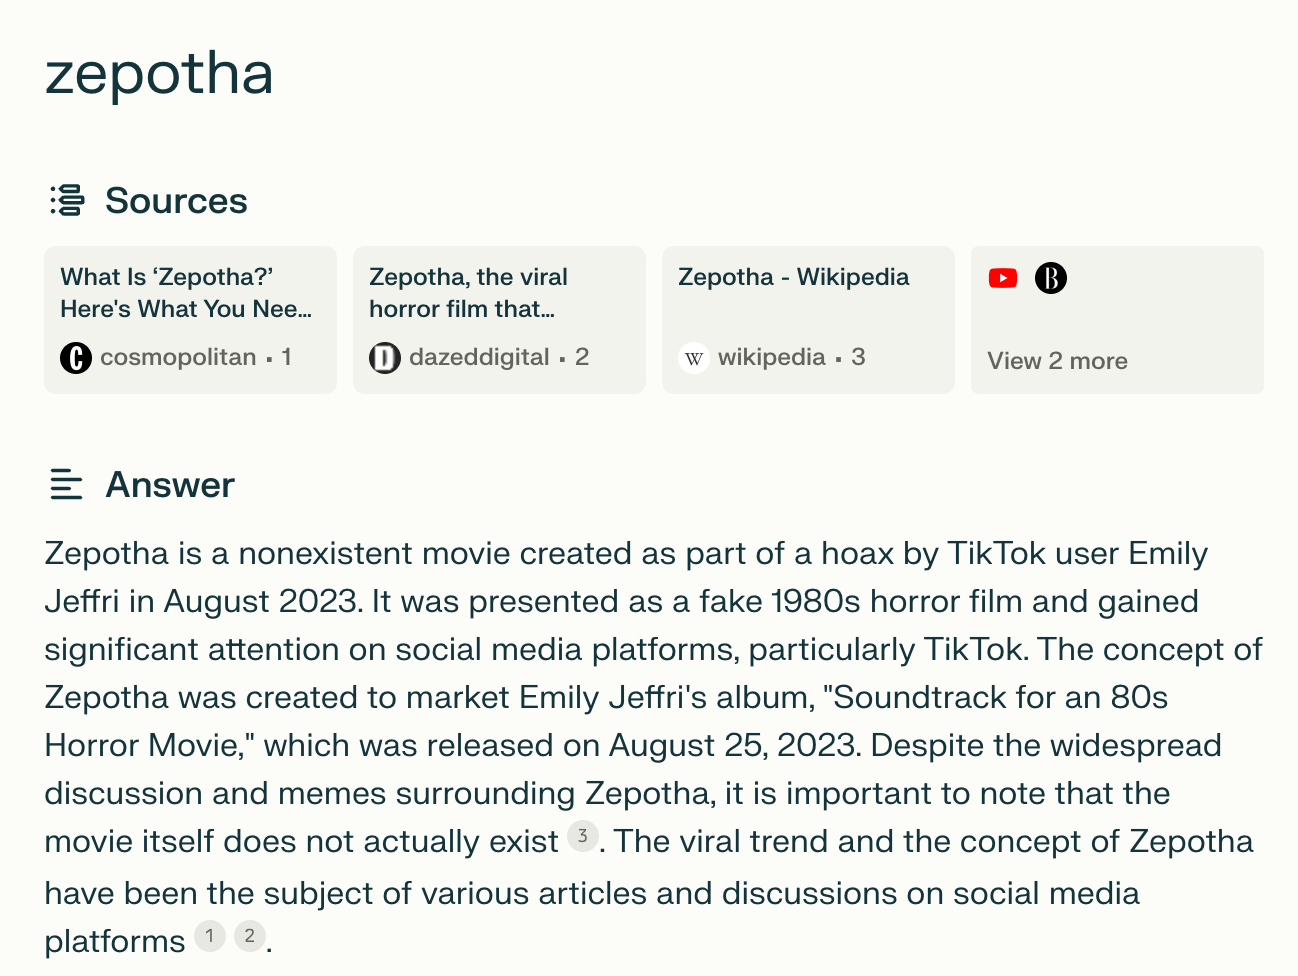Screen dimensions: 1298x976
Task: Click the citation marker numbered 3
Action: click(x=583, y=835)
